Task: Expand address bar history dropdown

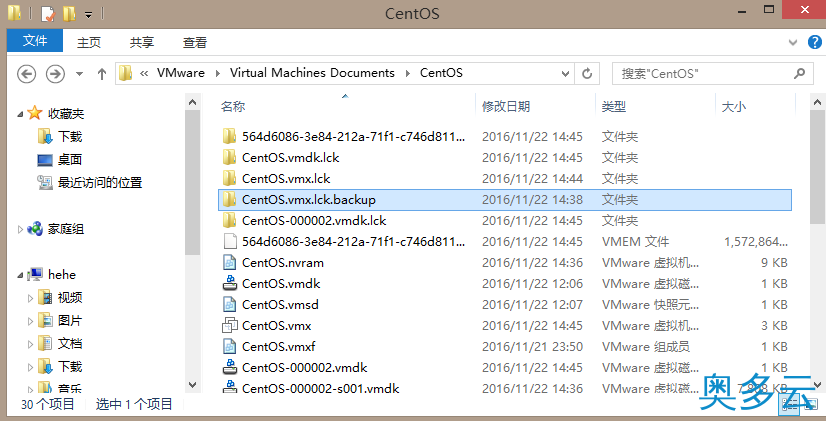Action: click(565, 74)
